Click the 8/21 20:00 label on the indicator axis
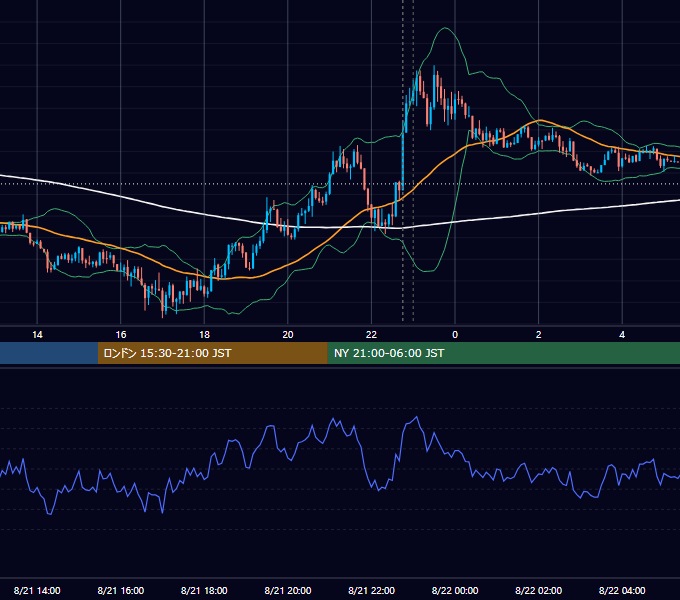The image size is (680, 600). click(288, 590)
